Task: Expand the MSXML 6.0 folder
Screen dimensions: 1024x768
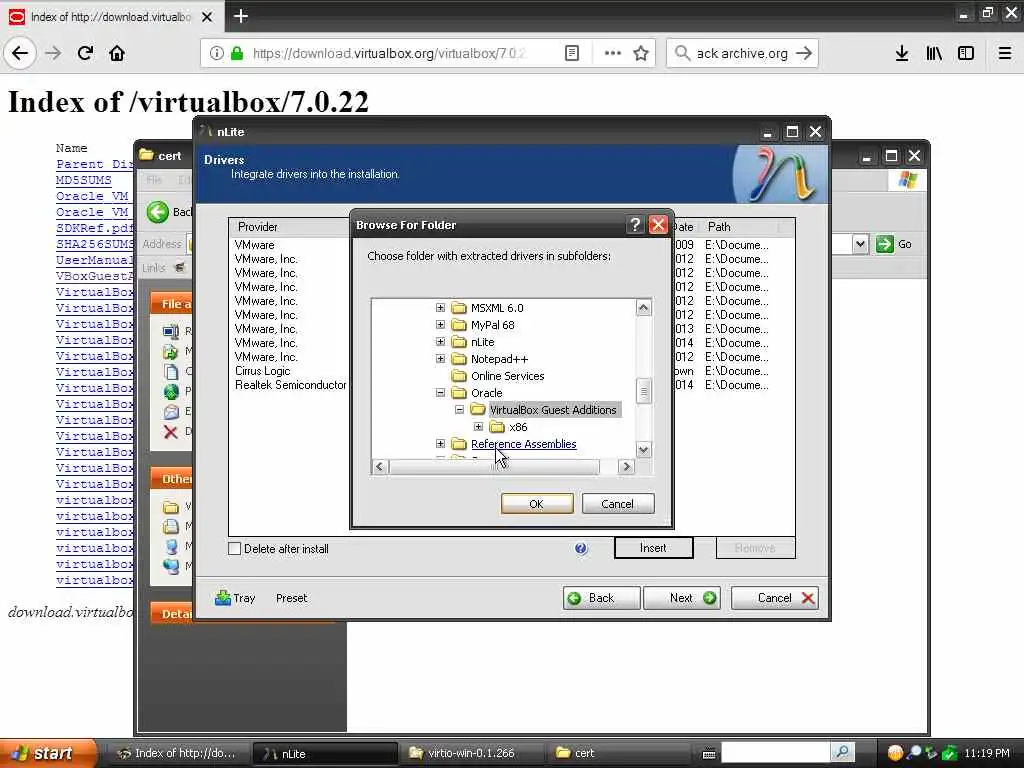Action: pyautogui.click(x=440, y=308)
